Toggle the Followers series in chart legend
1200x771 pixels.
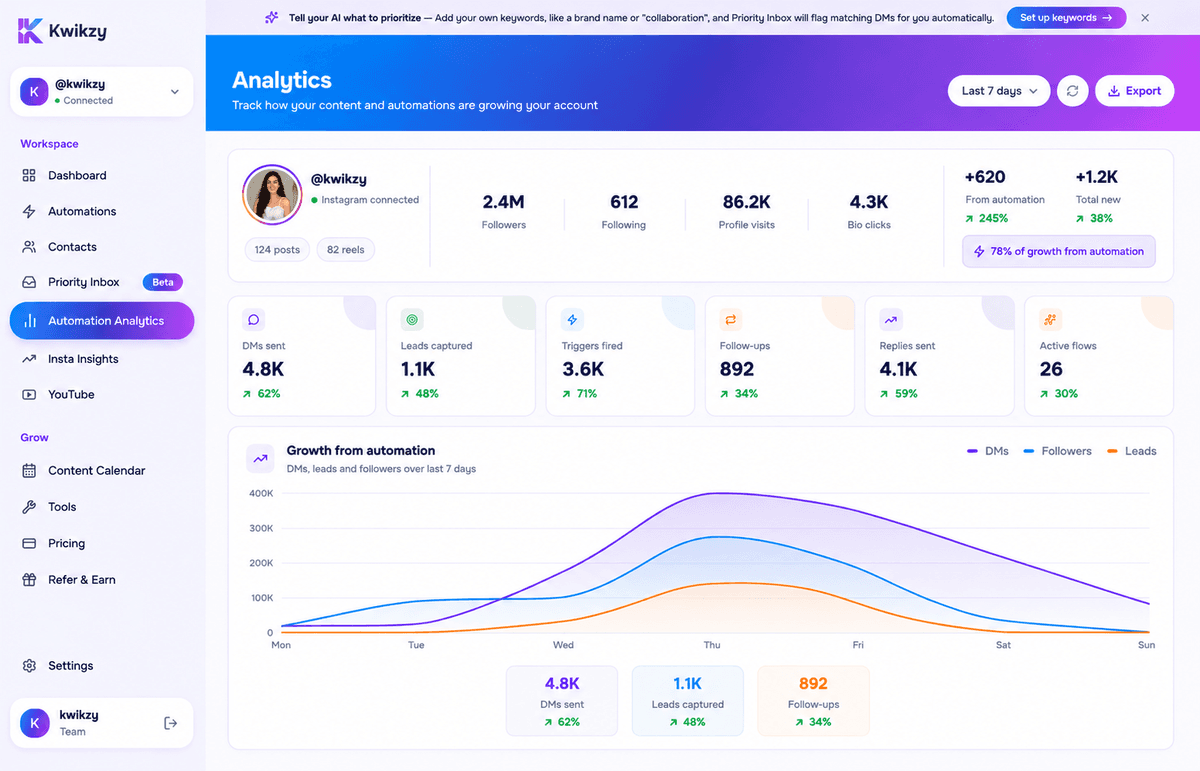pyautogui.click(x=1057, y=451)
